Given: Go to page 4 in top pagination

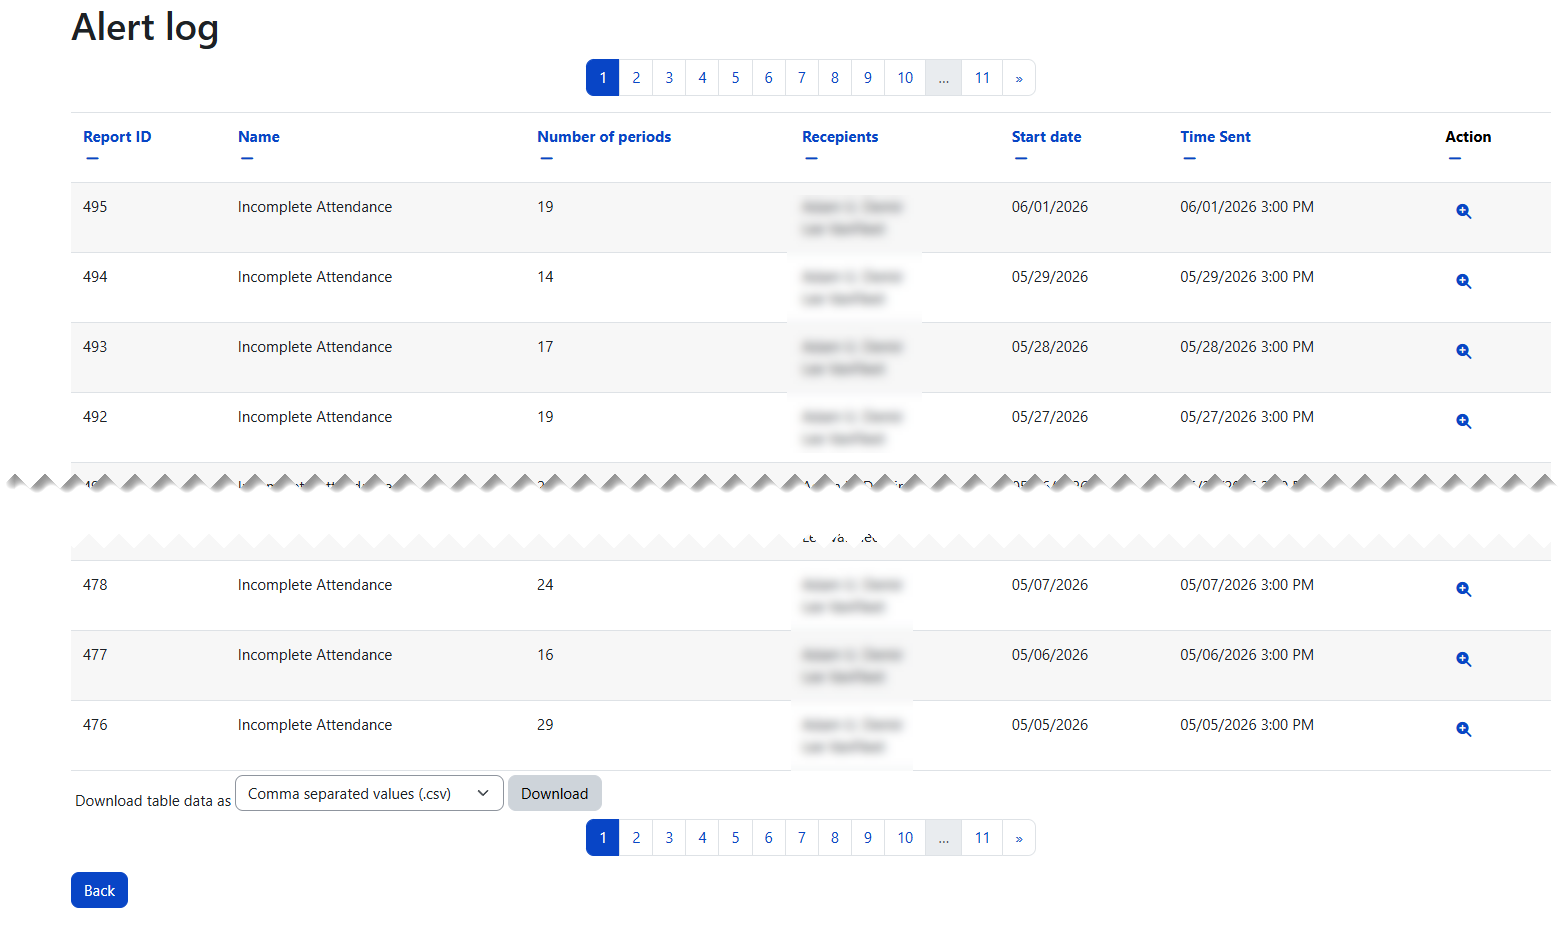Looking at the screenshot, I should click(x=702, y=78).
